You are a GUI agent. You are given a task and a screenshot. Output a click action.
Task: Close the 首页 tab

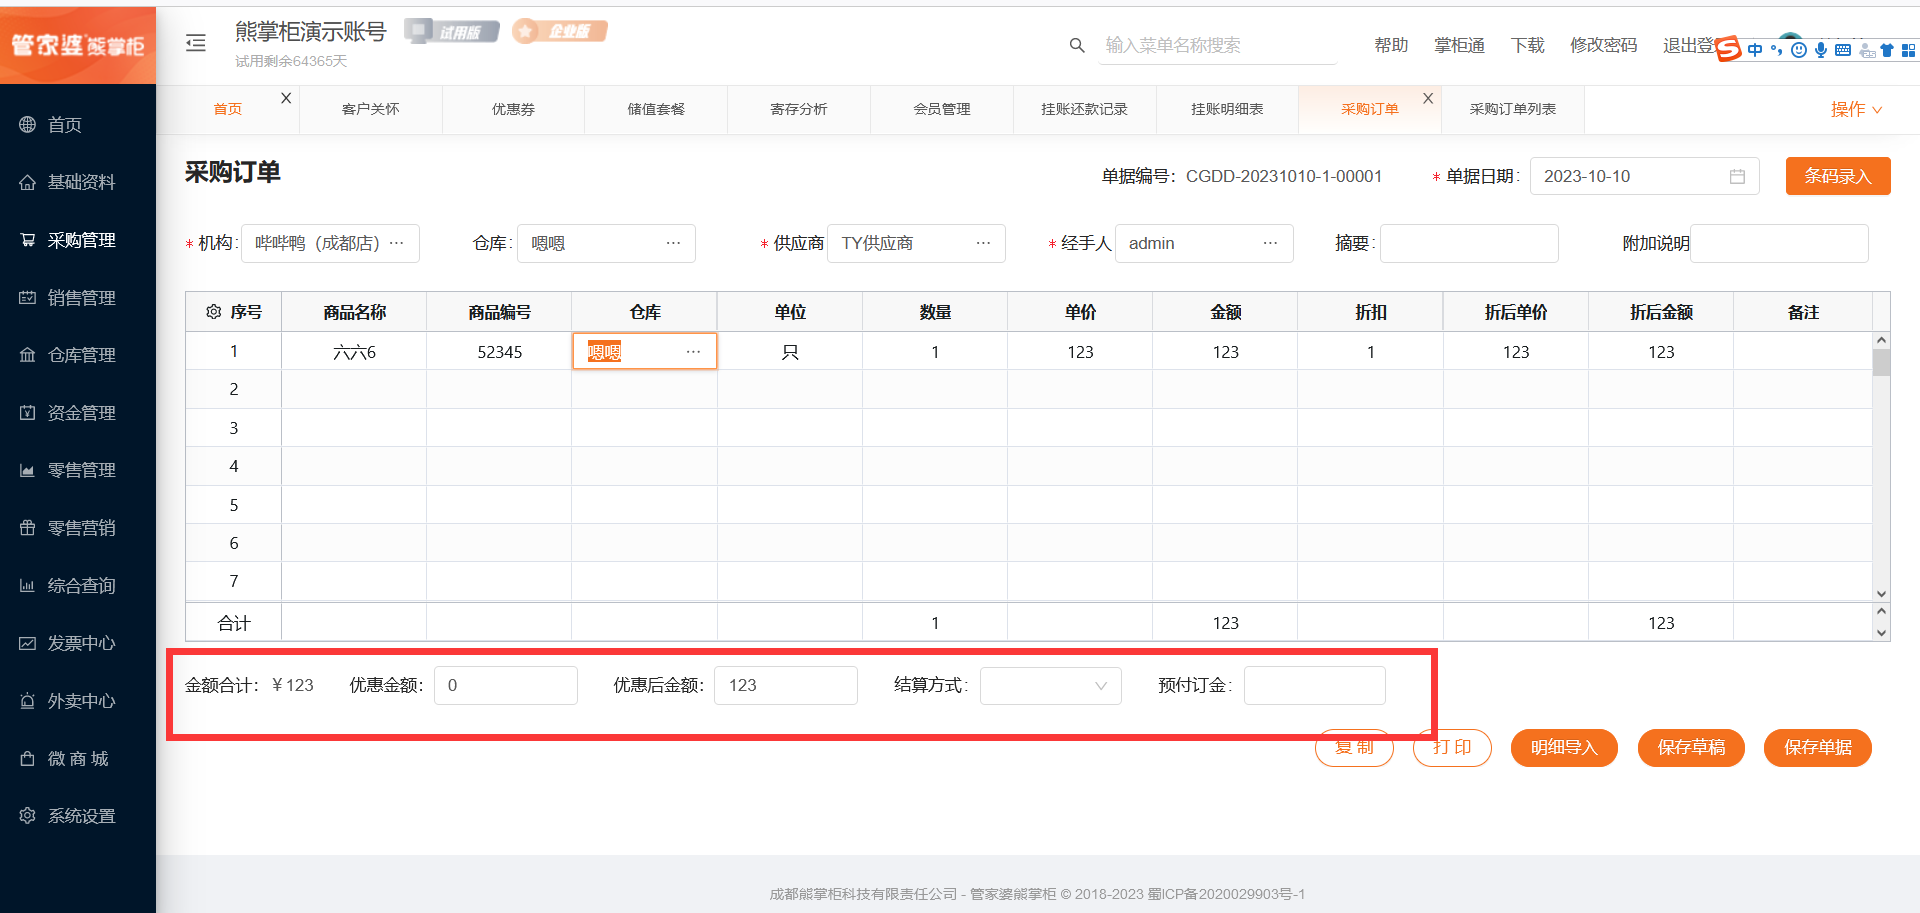[286, 98]
